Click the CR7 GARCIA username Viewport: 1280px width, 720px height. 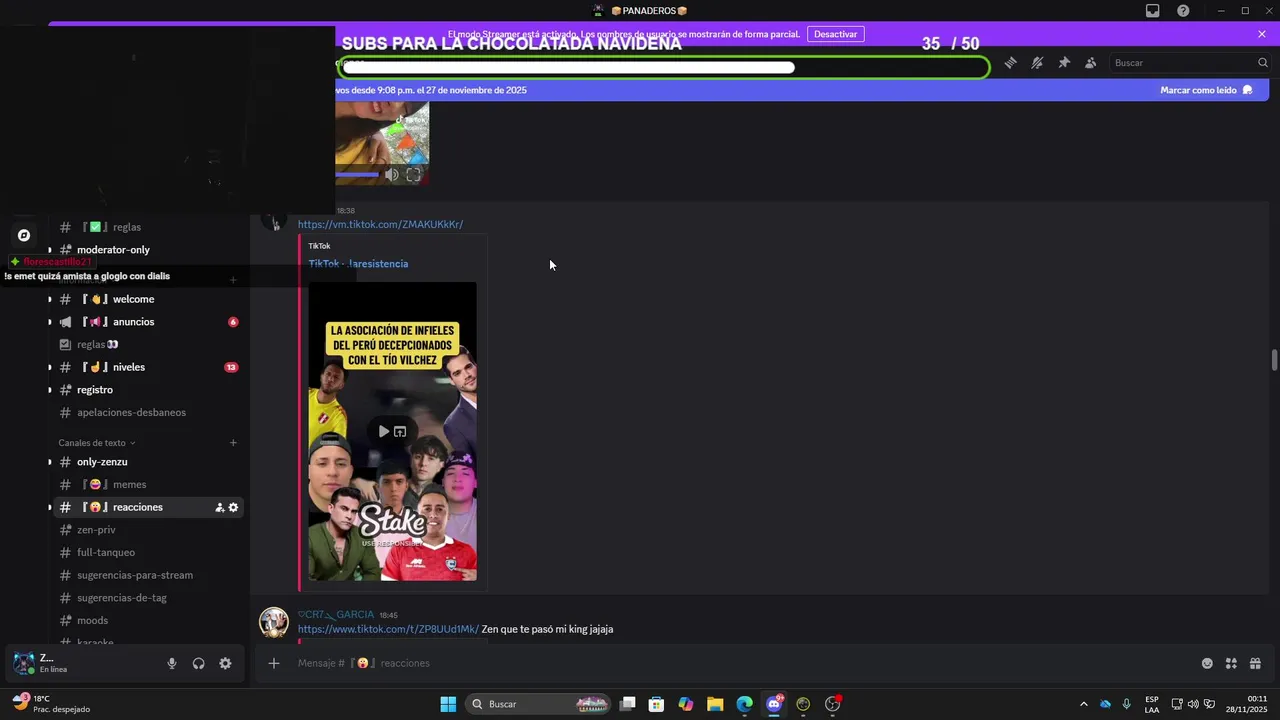coord(336,615)
